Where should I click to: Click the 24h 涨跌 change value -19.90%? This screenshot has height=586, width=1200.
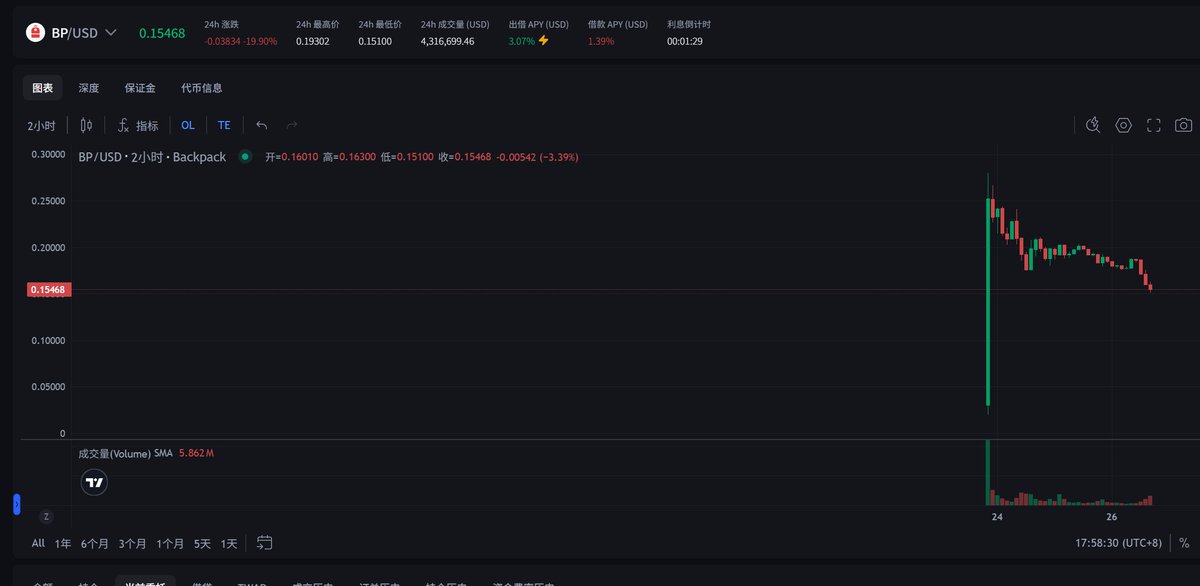coord(260,41)
